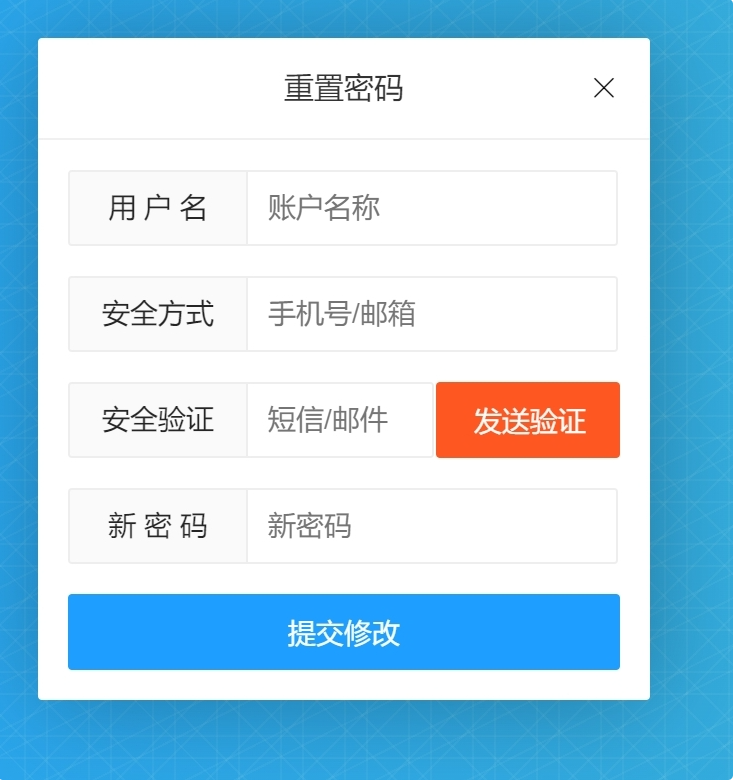734x782 pixels.
Task: Click the orange 发送验证 button
Action: 528,420
